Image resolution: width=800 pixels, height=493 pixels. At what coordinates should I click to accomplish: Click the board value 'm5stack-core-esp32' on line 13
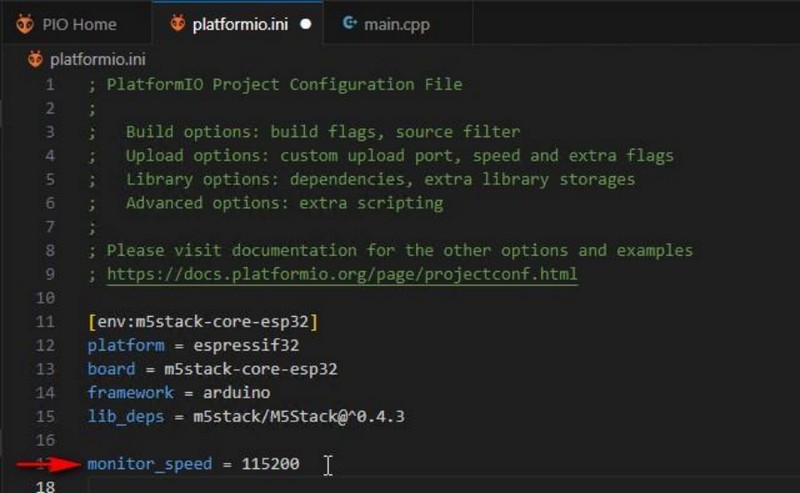tap(251, 369)
